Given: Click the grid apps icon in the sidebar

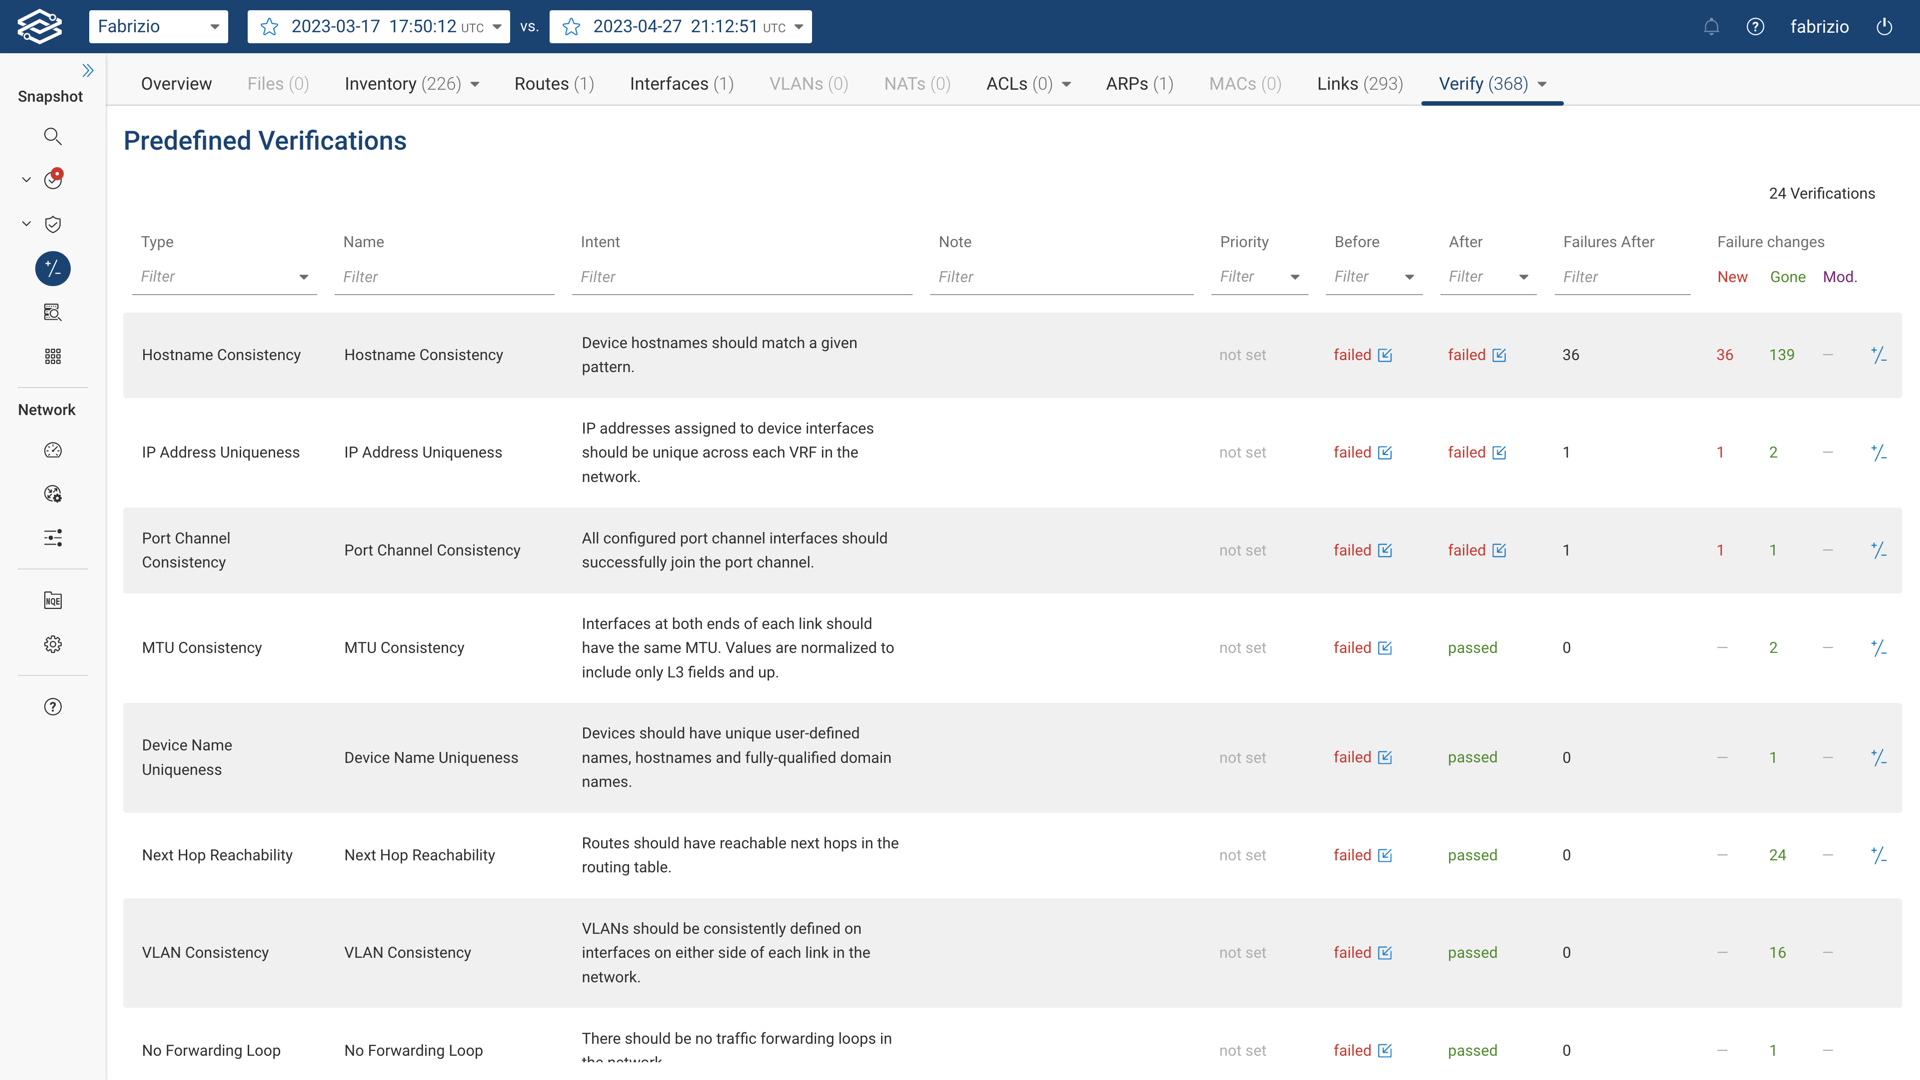Looking at the screenshot, I should [x=53, y=356].
